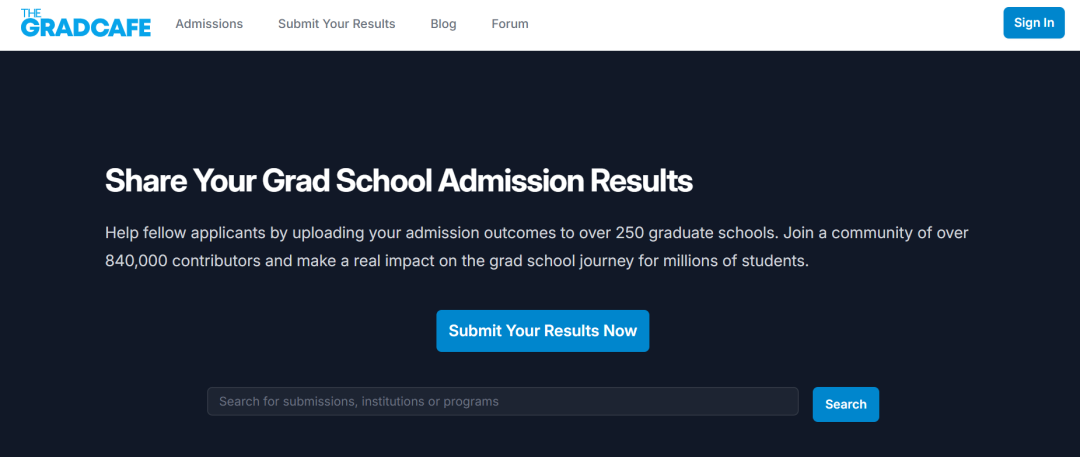The height and width of the screenshot is (457, 1080).
Task: Focus the search submissions input field
Action: 502,402
